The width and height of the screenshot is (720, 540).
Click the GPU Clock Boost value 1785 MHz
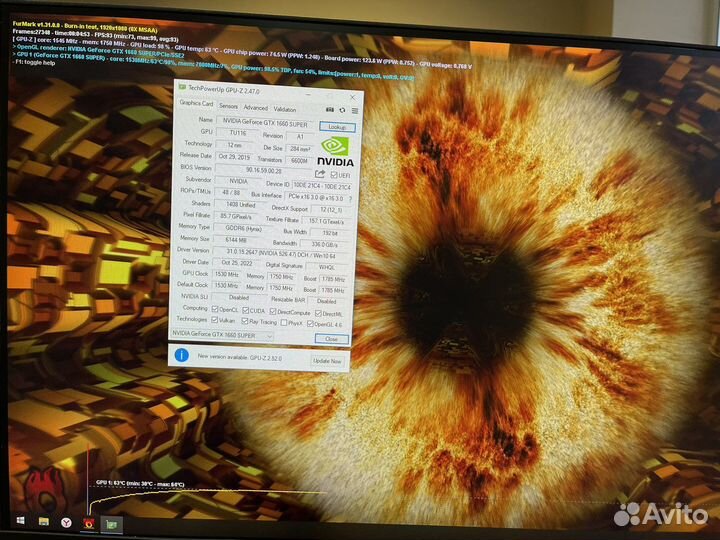tap(333, 279)
